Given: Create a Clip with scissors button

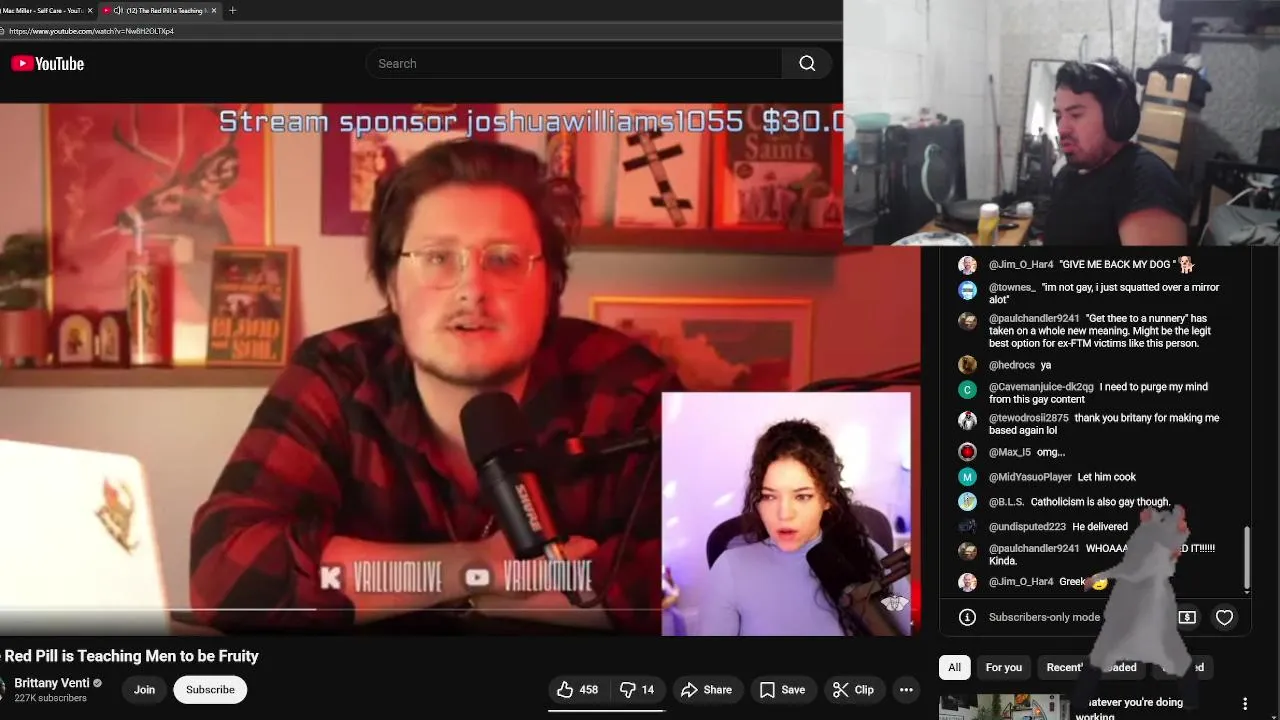Looking at the screenshot, I should [853, 690].
